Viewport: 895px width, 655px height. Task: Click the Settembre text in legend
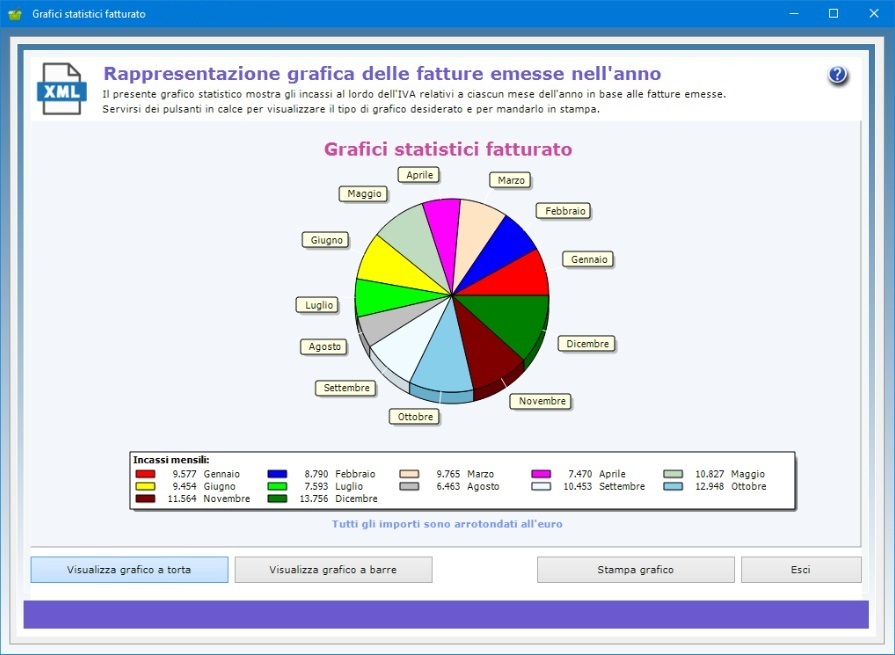point(622,487)
